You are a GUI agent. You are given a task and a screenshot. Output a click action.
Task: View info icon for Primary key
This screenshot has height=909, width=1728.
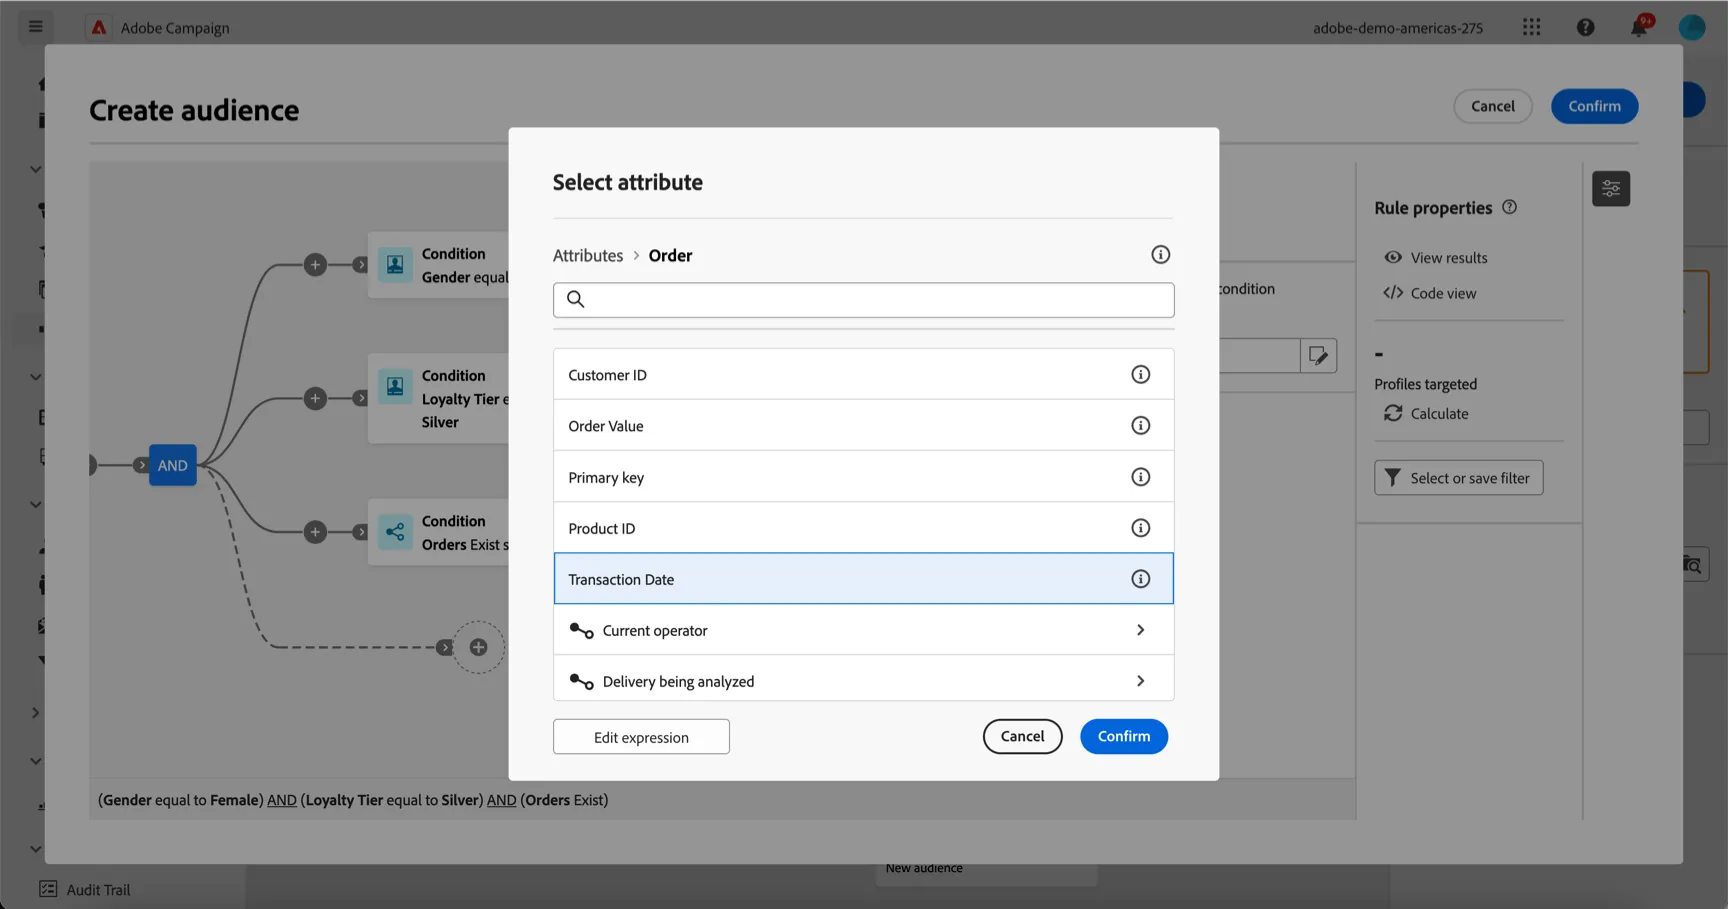tap(1140, 477)
